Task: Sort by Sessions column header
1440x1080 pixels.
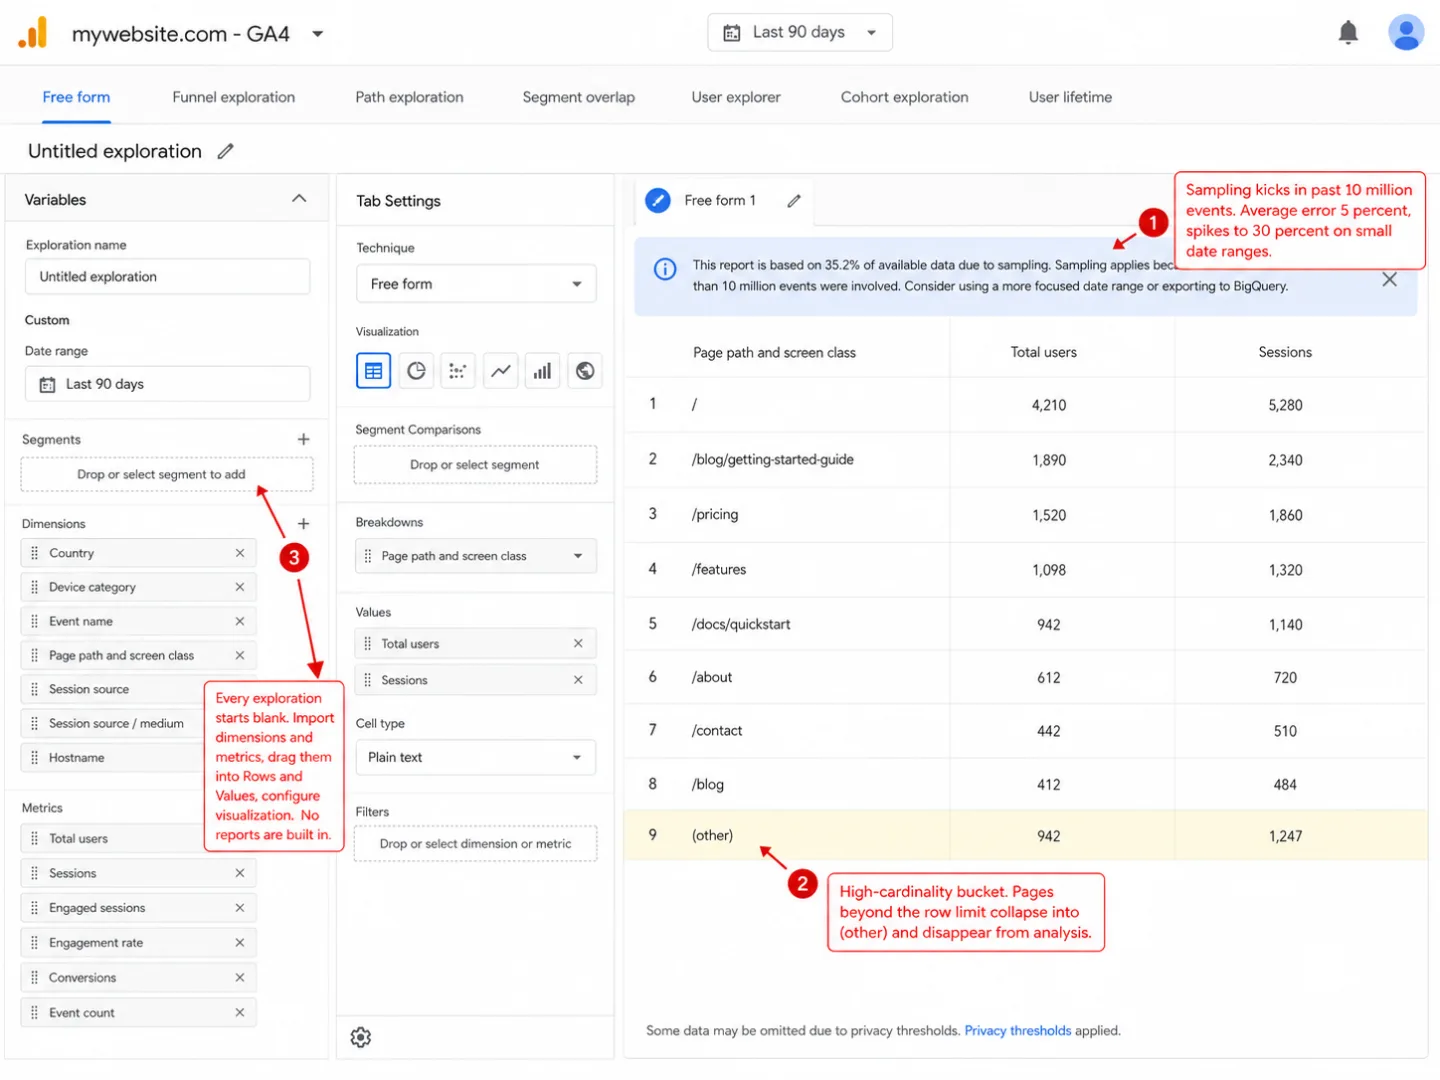Action: pyautogui.click(x=1285, y=352)
